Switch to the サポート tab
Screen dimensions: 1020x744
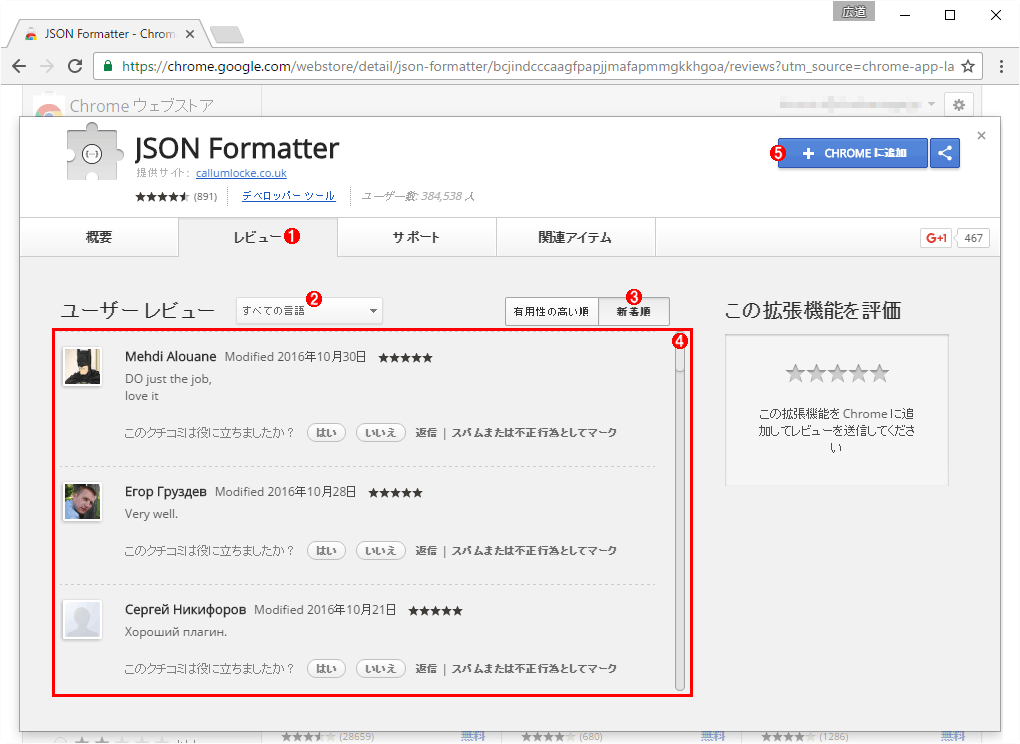(x=416, y=237)
